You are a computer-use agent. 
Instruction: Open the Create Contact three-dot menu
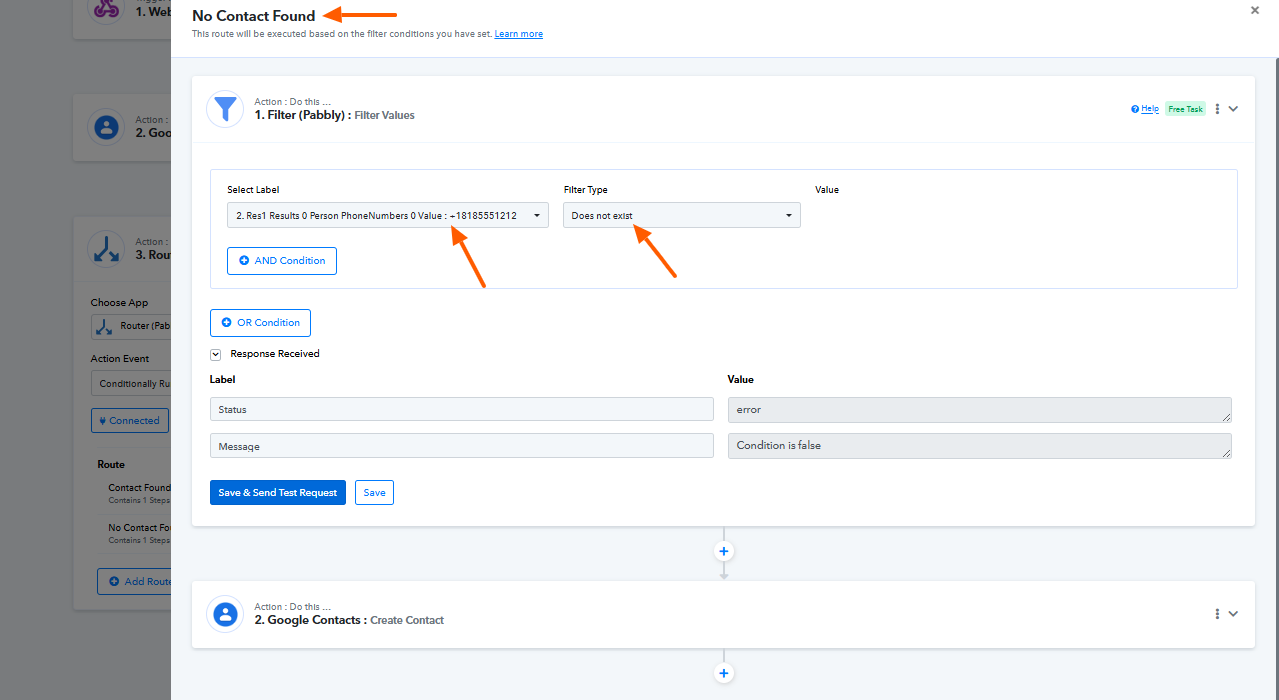point(1217,614)
